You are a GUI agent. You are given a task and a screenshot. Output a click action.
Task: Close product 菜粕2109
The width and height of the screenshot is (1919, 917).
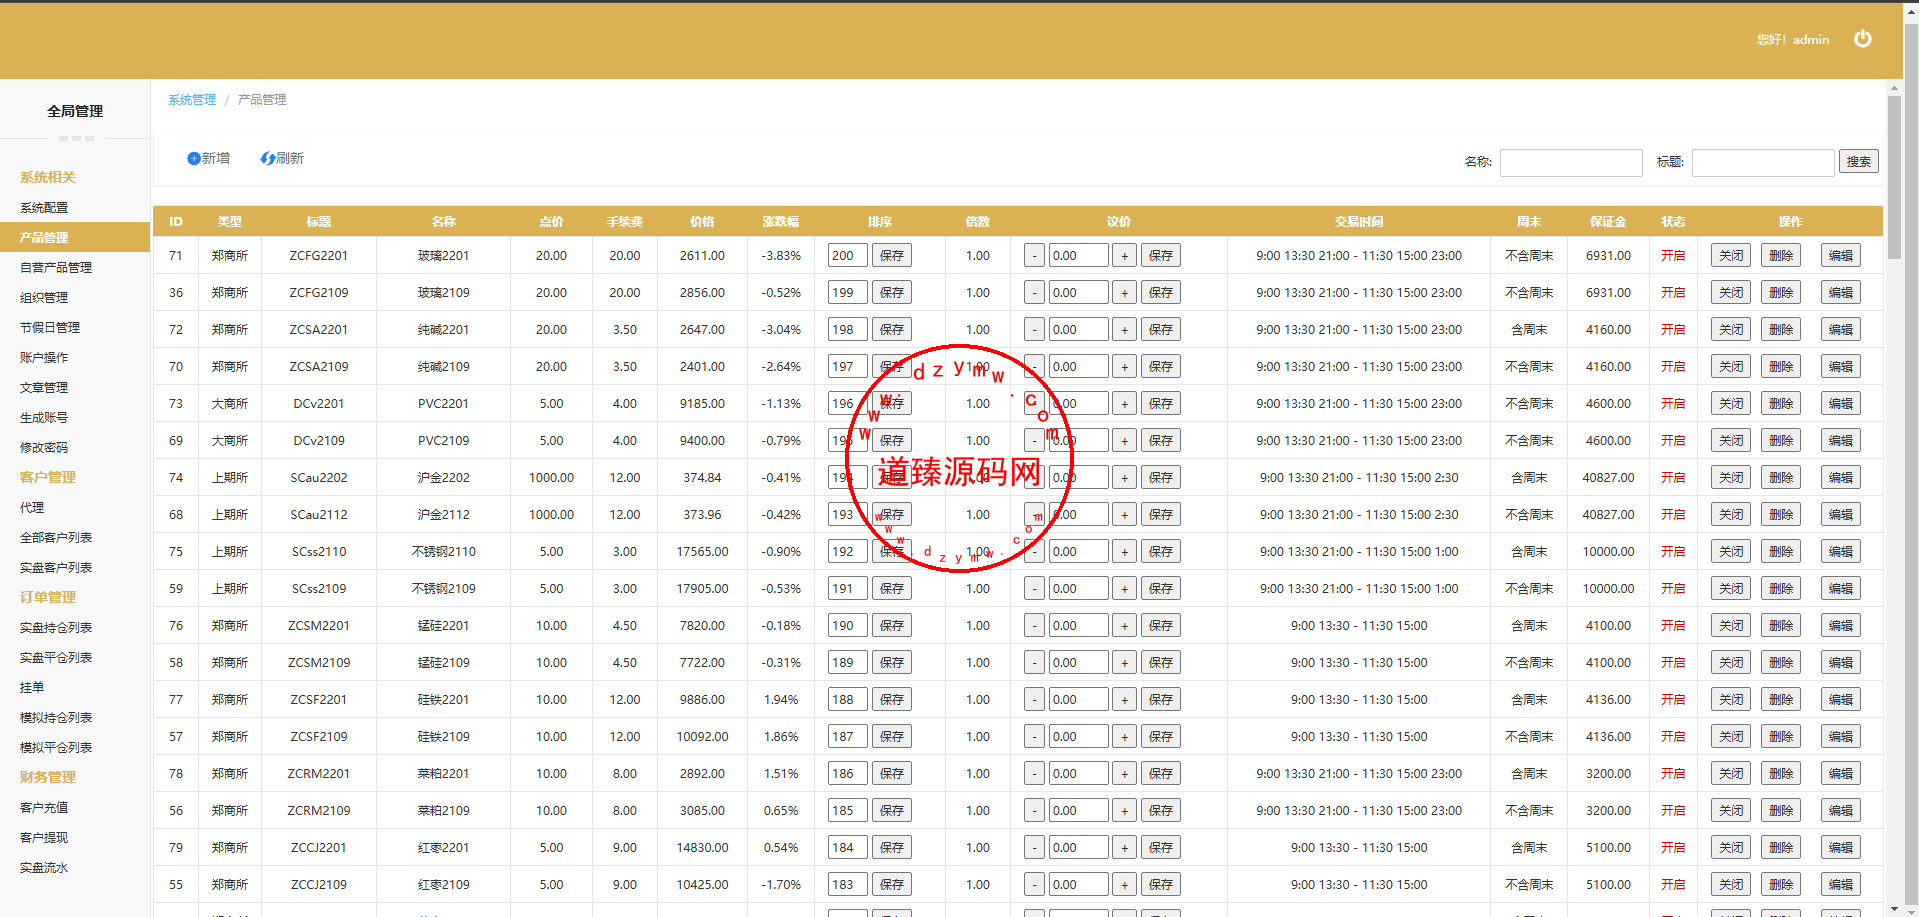pos(1730,811)
